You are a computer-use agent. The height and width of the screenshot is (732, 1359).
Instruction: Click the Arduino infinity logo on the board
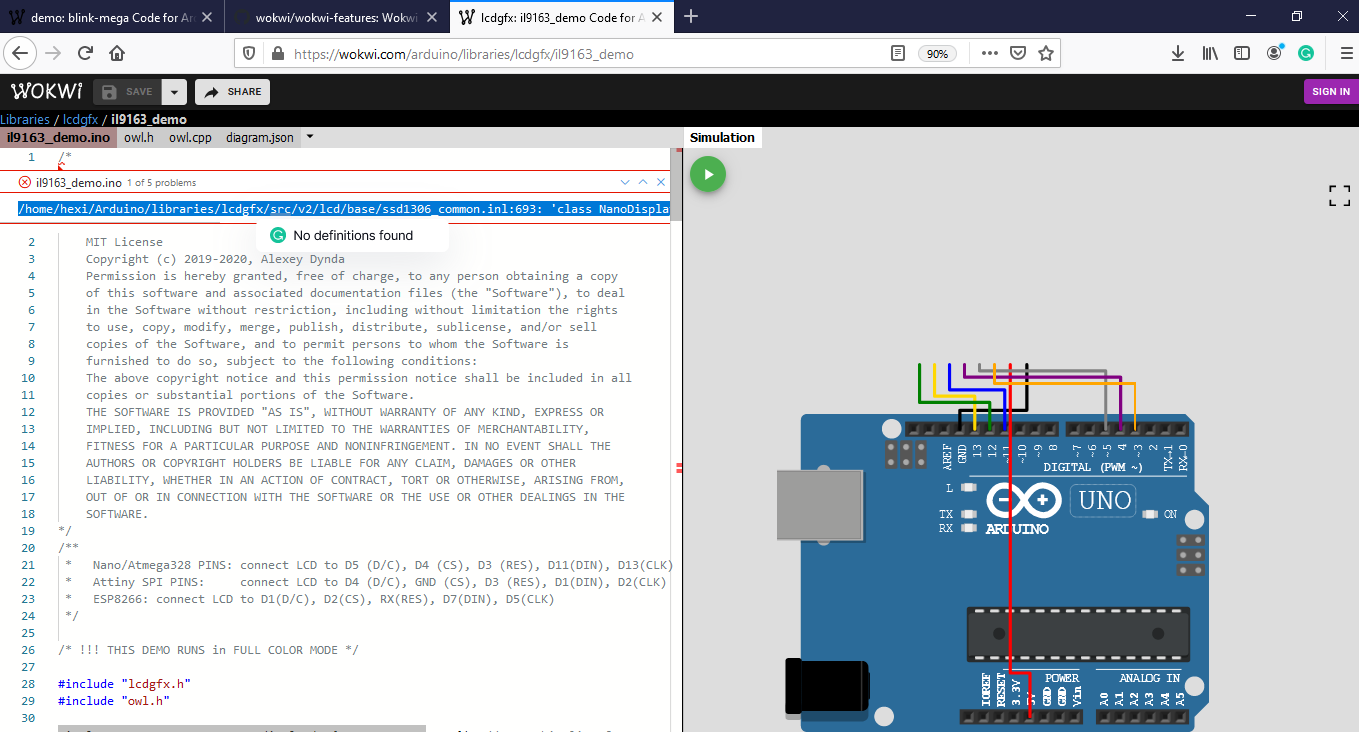pos(1023,500)
